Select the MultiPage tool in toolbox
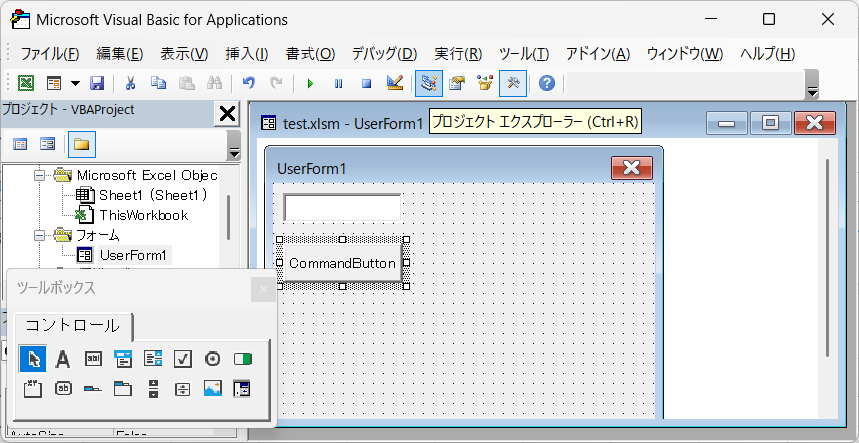 [123, 389]
